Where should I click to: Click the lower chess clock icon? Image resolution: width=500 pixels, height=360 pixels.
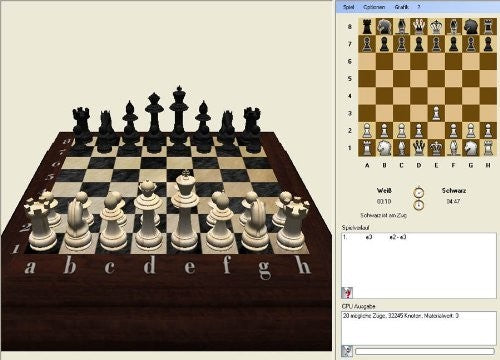pos(419,204)
